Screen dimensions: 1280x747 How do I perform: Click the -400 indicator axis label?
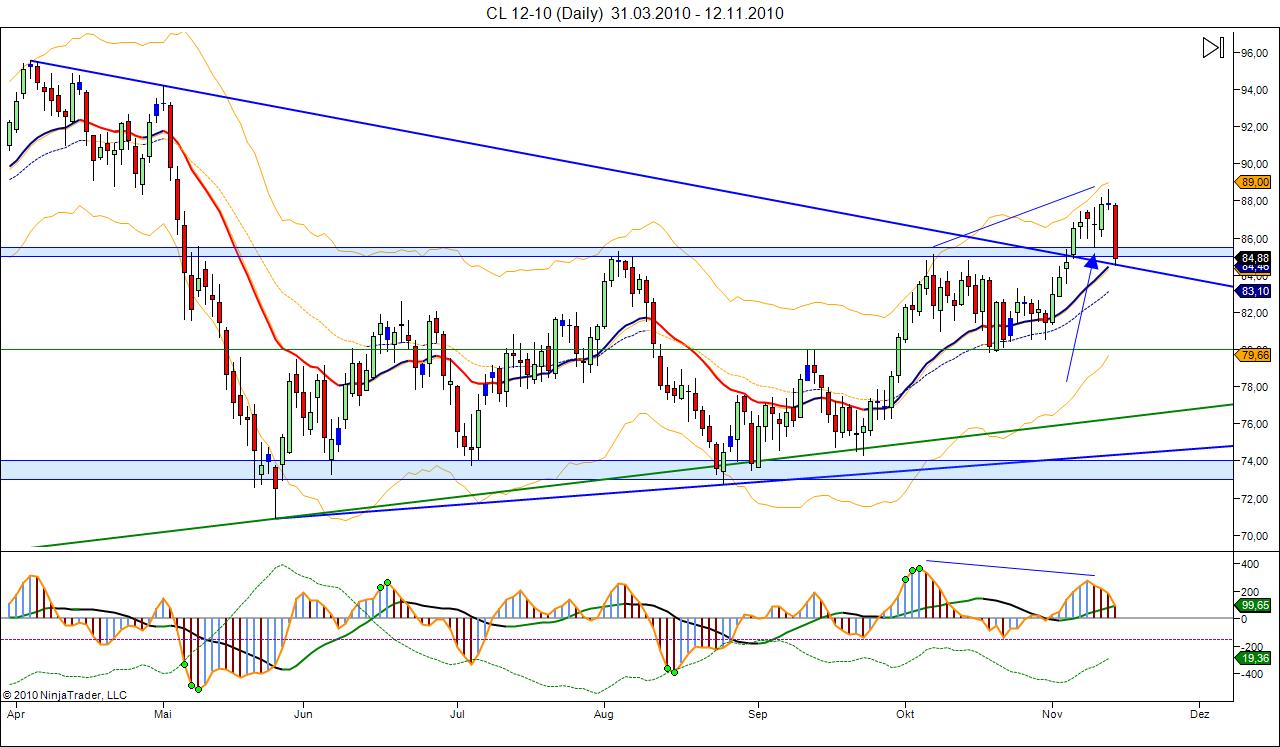point(1250,674)
